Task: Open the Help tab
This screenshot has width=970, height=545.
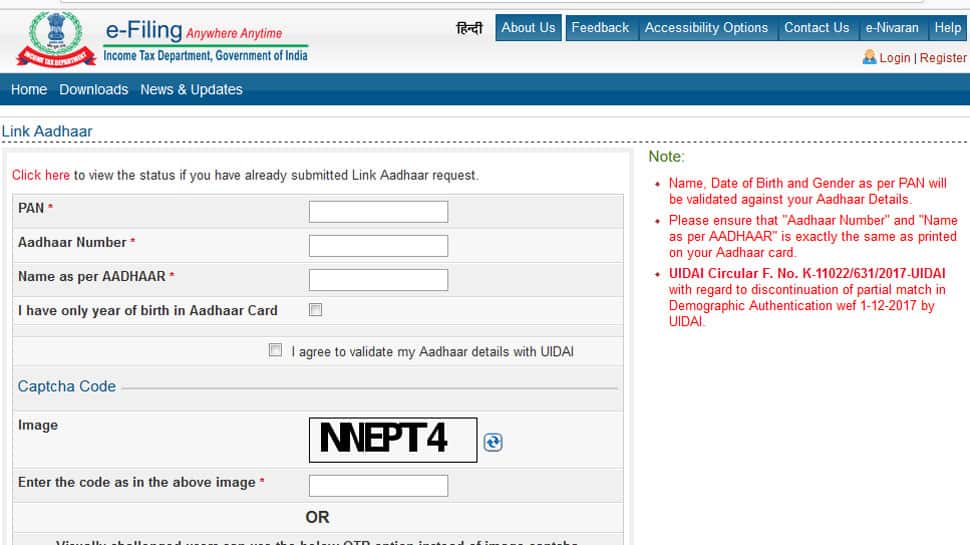Action: pos(947,28)
